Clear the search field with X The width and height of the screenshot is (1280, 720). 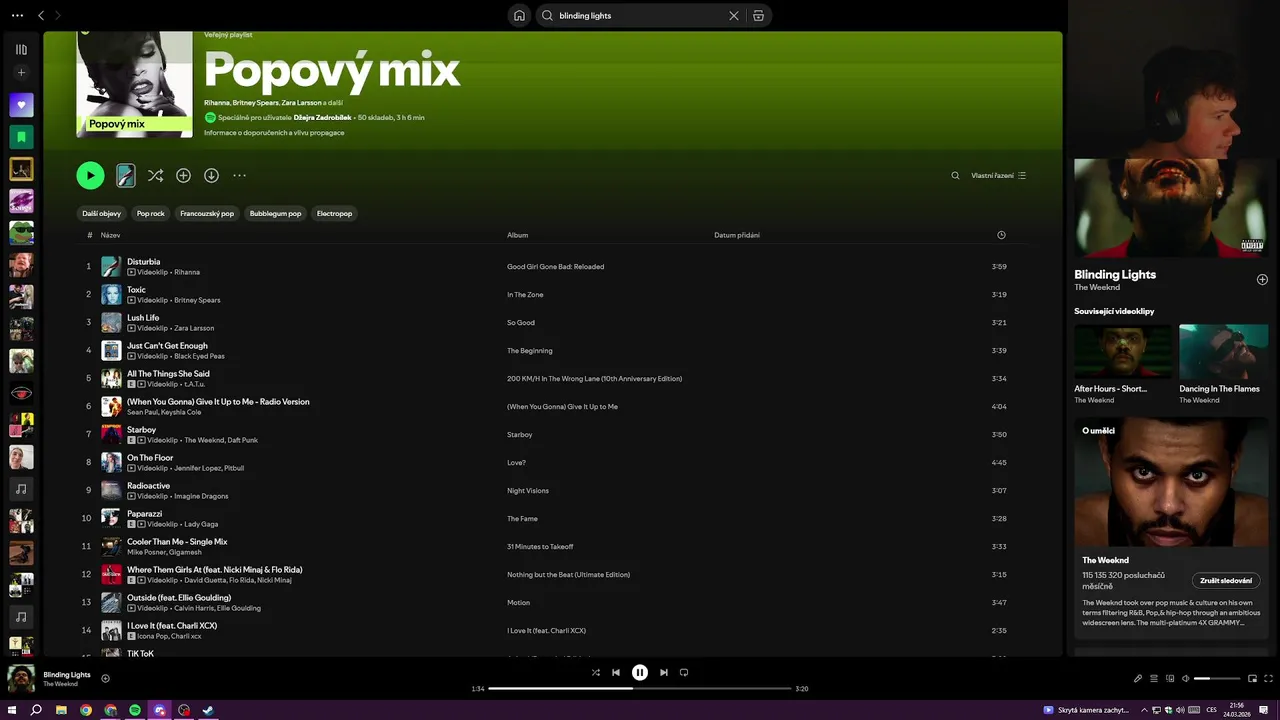[x=733, y=16]
